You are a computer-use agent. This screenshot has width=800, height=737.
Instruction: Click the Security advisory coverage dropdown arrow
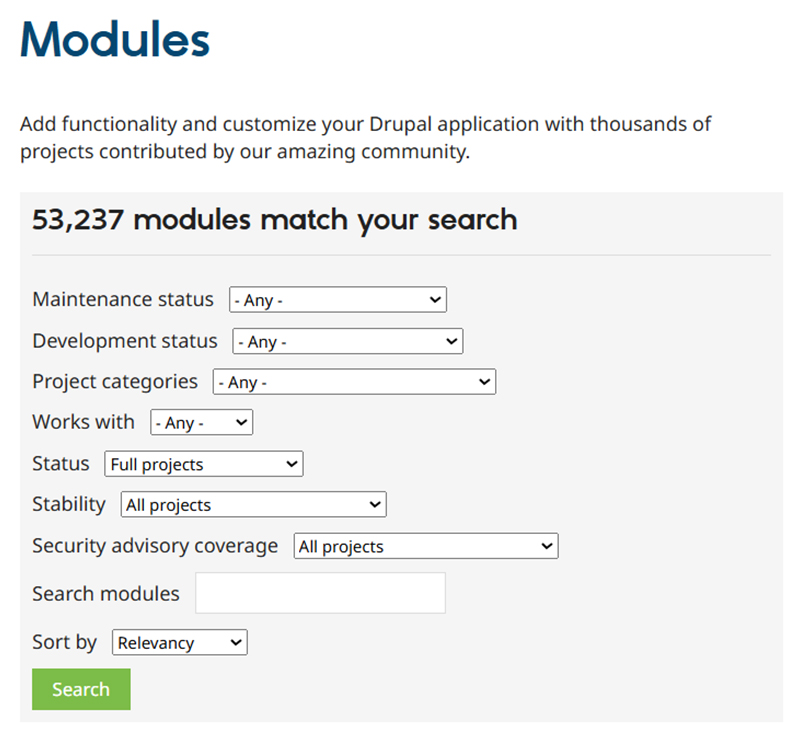547,546
